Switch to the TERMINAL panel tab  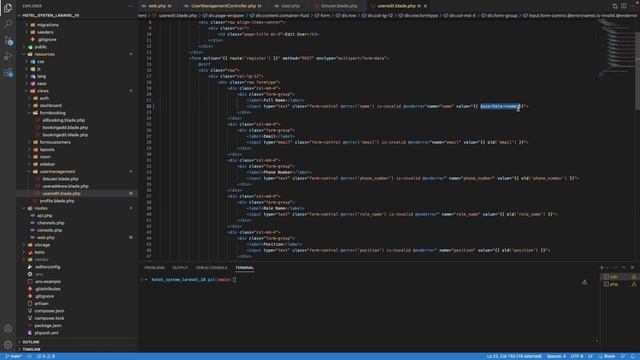[244, 268]
